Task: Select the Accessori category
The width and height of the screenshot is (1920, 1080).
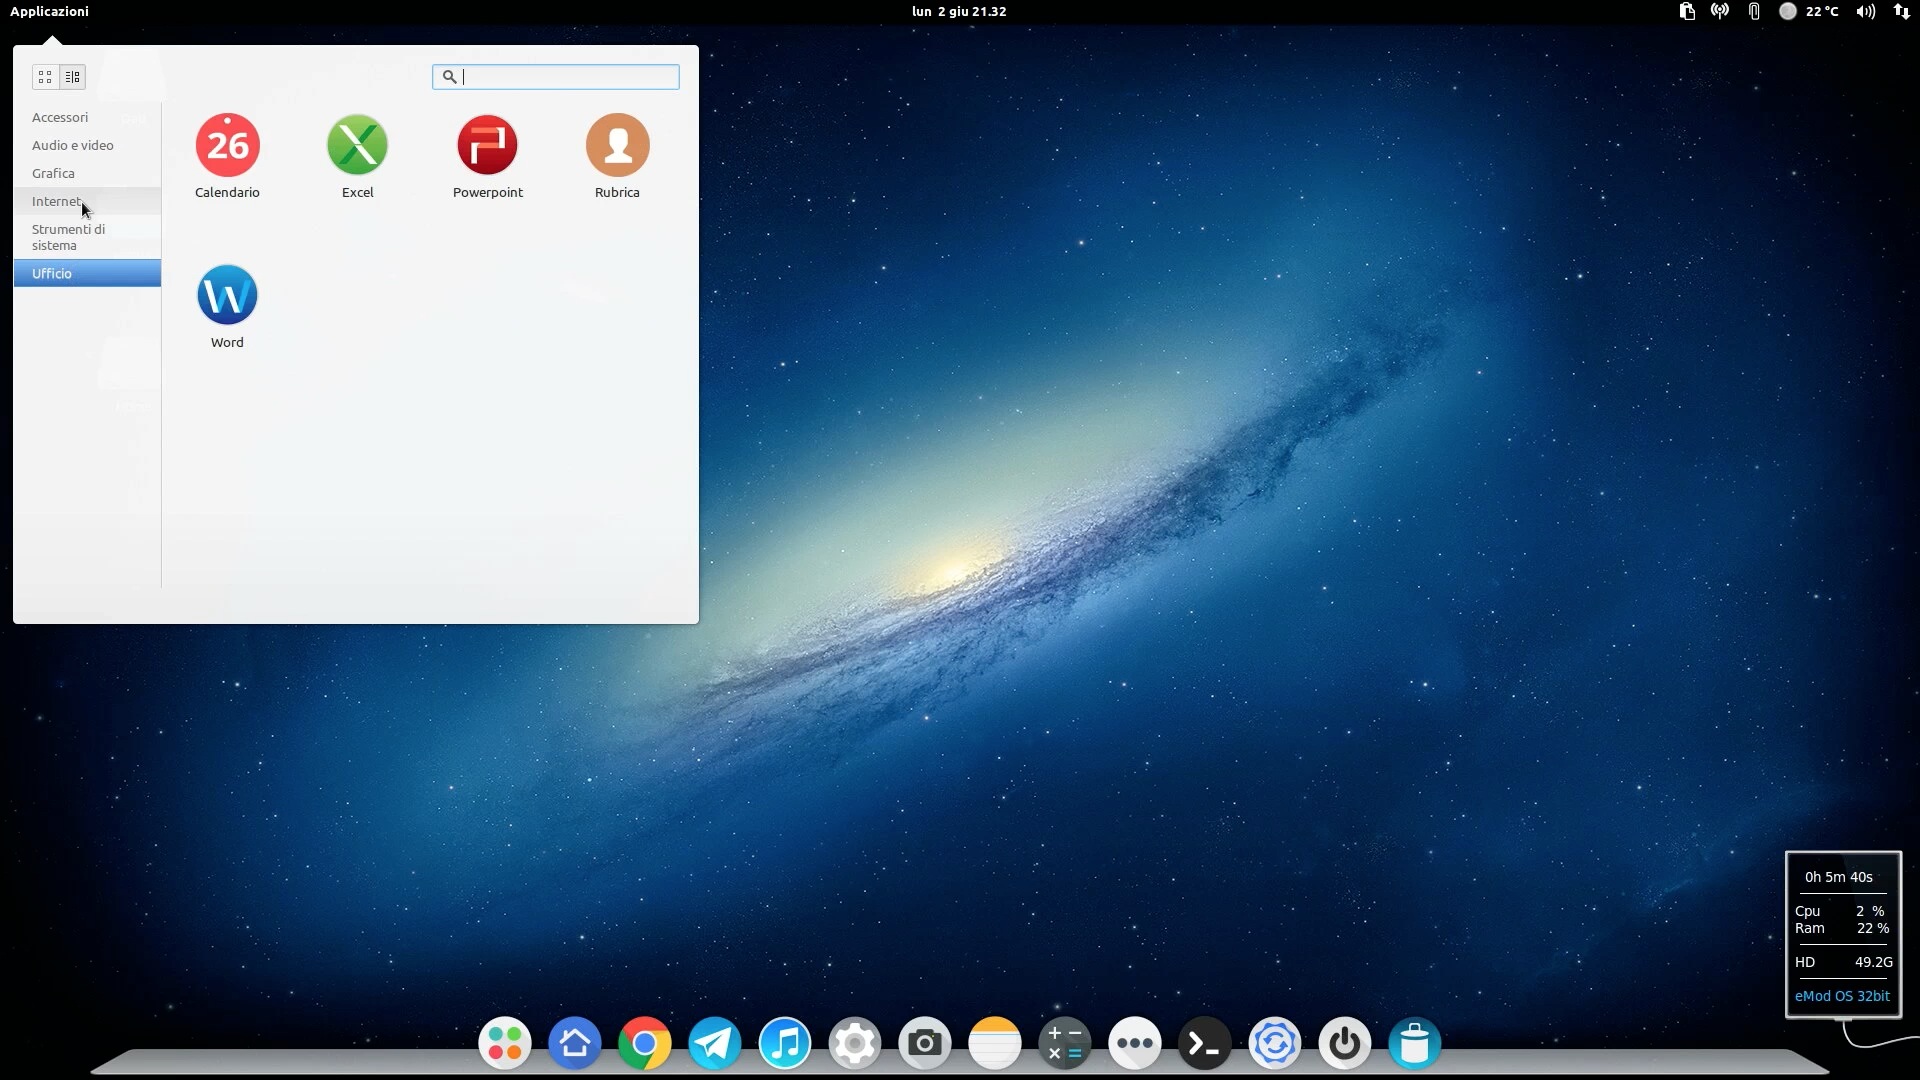Action: (87, 117)
